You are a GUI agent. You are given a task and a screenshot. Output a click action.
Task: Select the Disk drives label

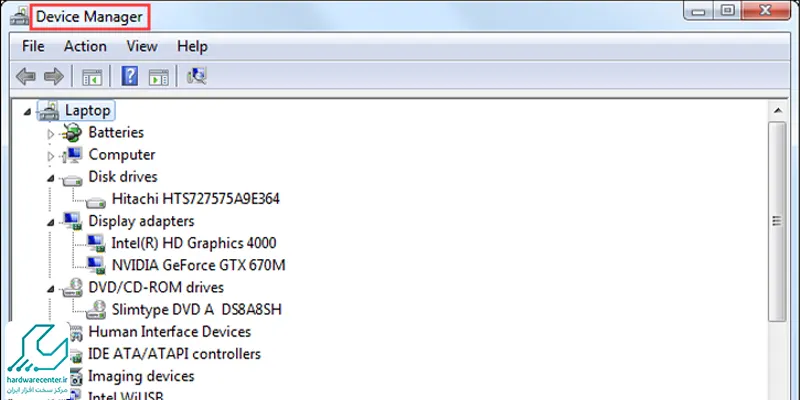(x=123, y=177)
